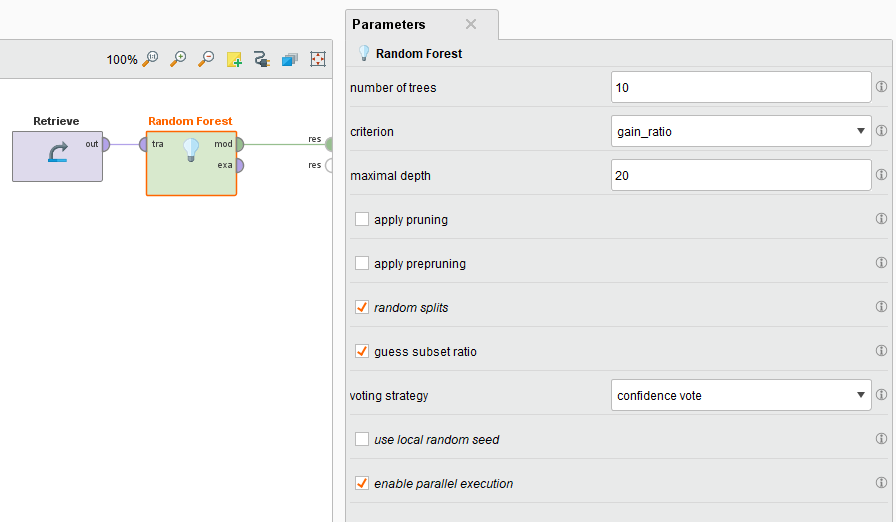Toggle the use local random seed checkbox
Viewport: 896px width, 522px height.
point(362,439)
